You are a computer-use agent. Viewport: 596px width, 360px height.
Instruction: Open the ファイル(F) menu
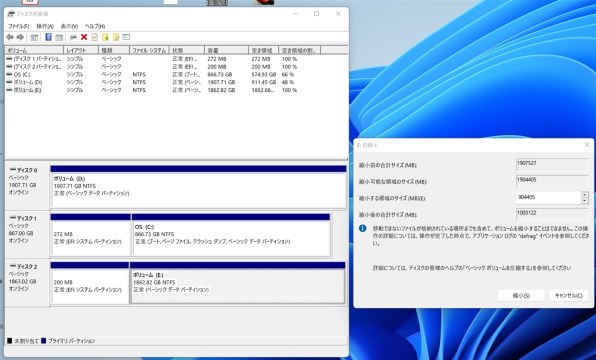pos(19,26)
